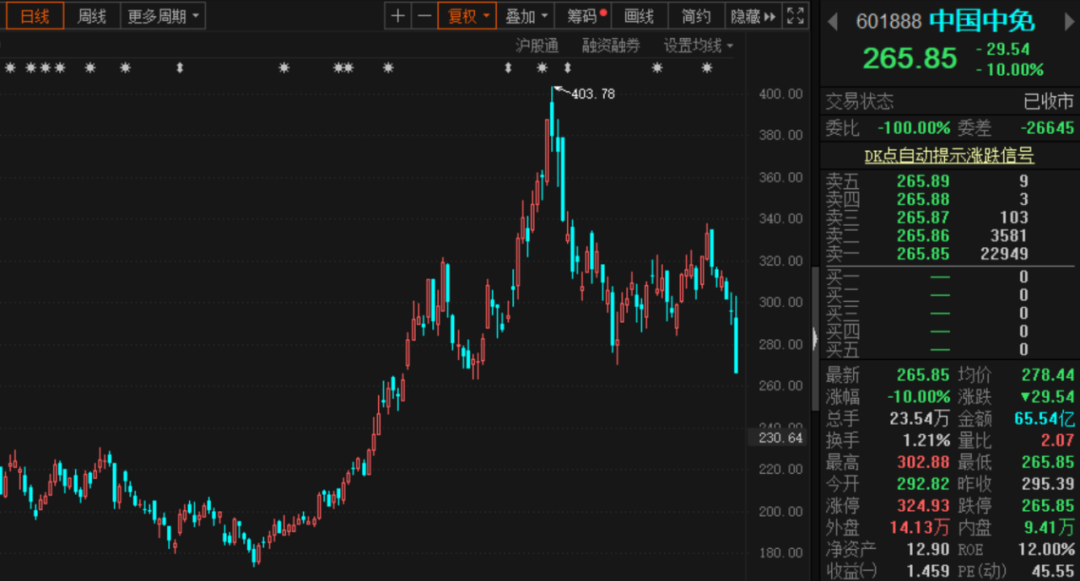
Task: Go to next stock with right arrow
Action: [1068, 20]
